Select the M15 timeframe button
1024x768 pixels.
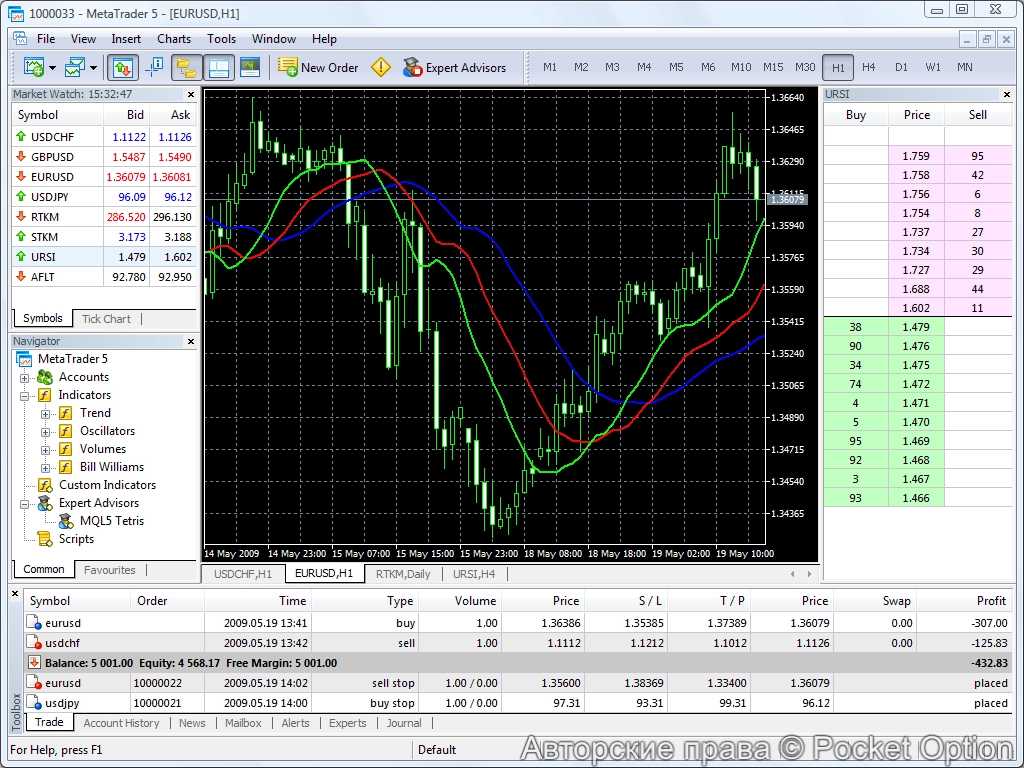click(773, 67)
